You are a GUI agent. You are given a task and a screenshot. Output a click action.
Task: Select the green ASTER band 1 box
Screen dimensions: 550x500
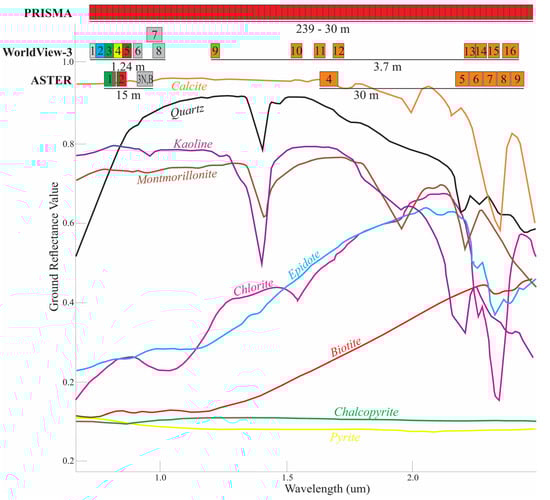(x=109, y=79)
